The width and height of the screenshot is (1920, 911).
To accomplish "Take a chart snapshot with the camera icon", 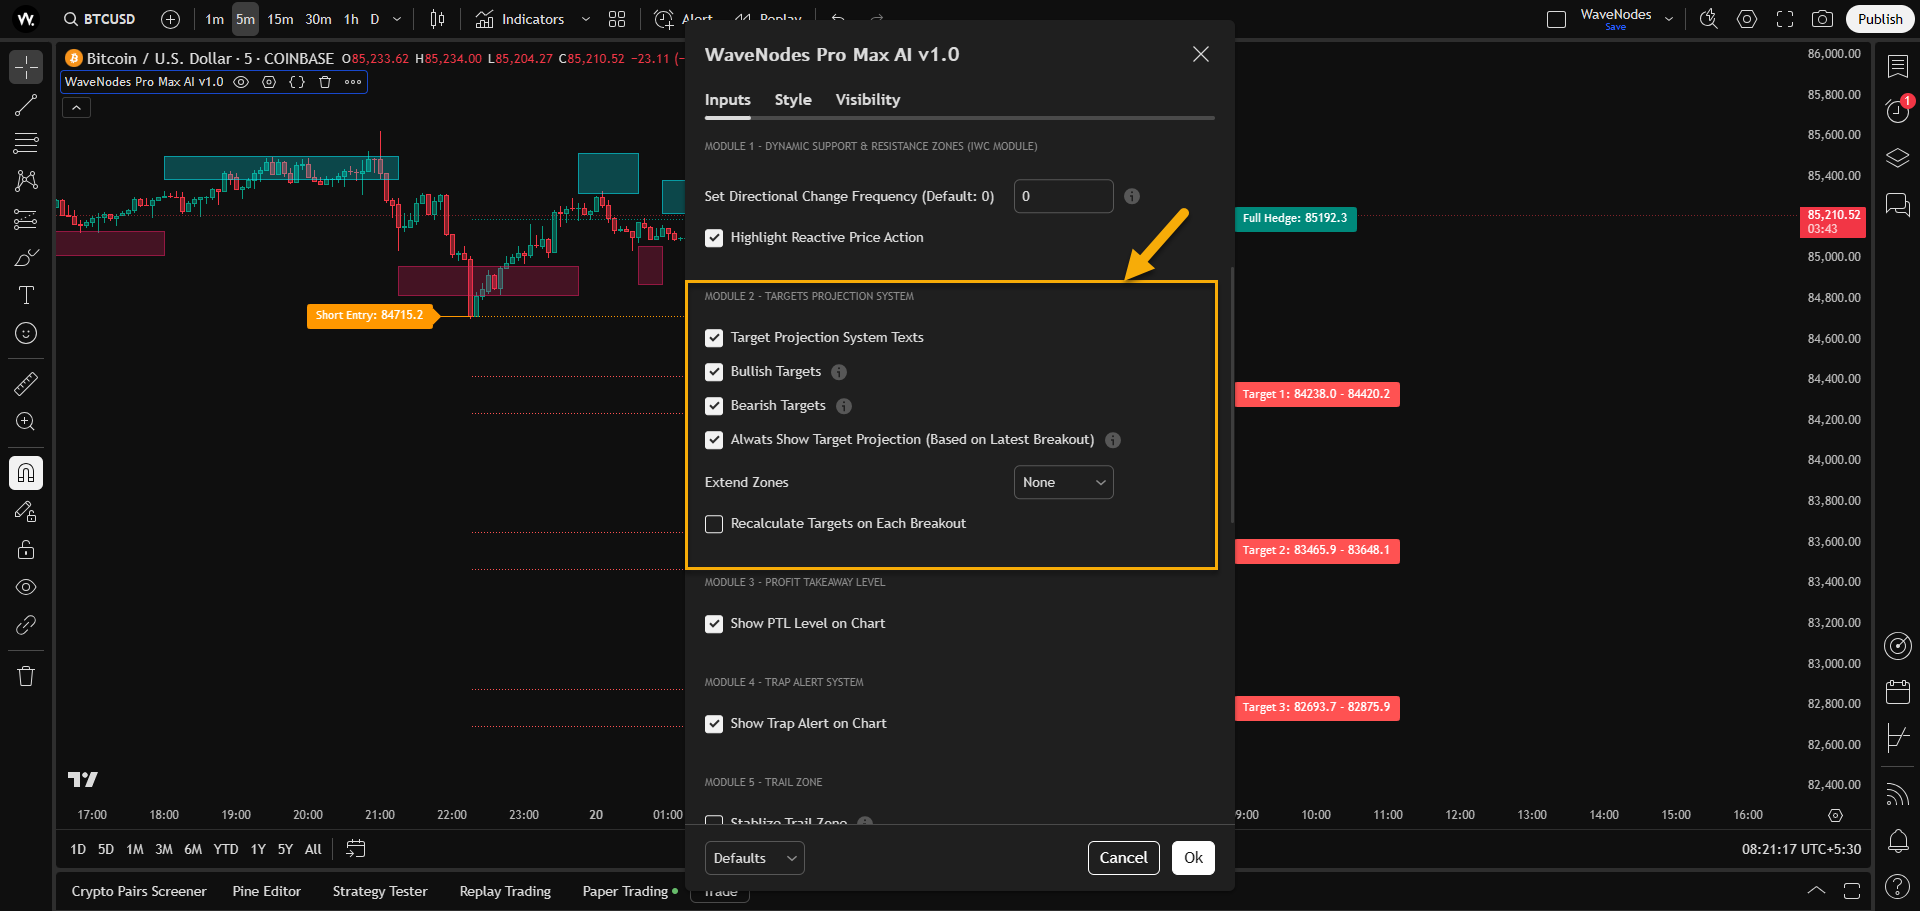I will [x=1823, y=18].
